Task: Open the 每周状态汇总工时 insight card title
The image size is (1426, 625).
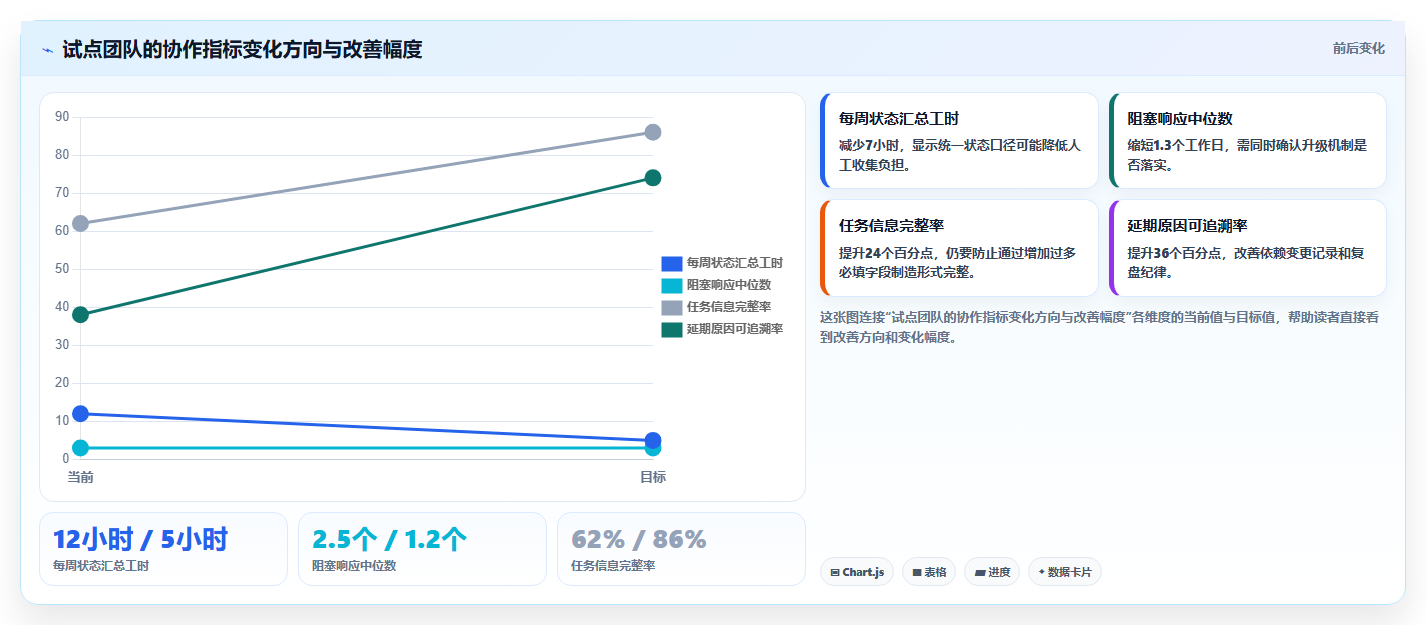Action: click(899, 118)
